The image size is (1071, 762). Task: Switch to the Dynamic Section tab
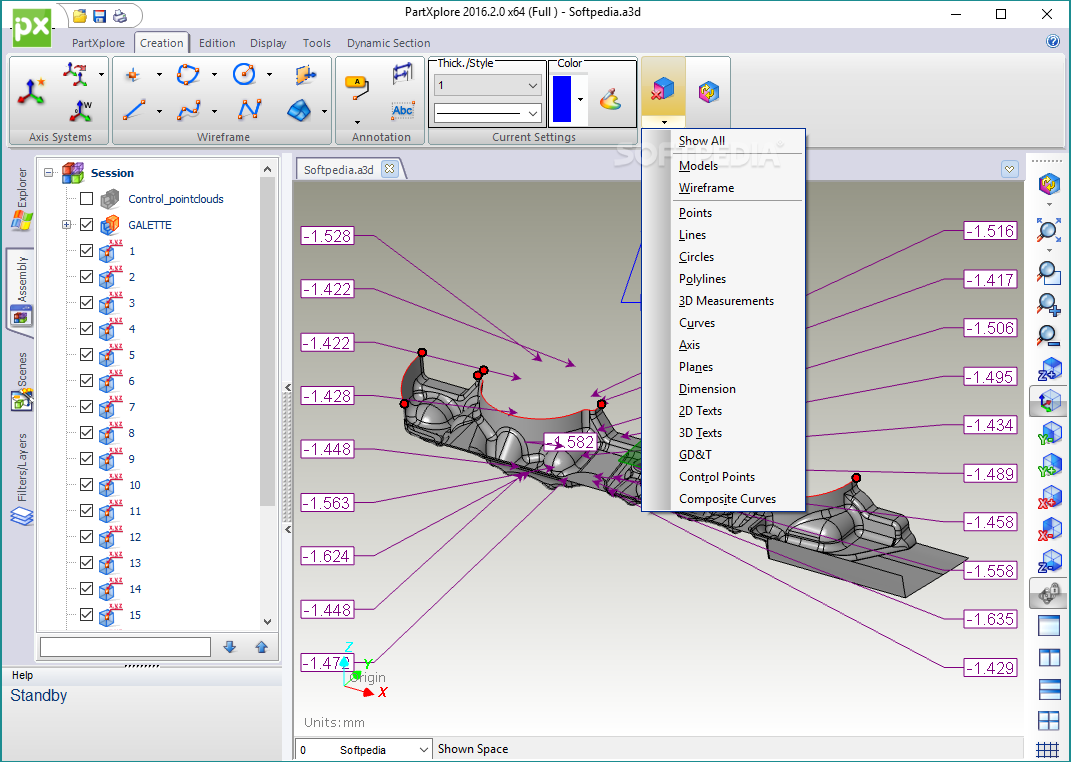tap(388, 43)
